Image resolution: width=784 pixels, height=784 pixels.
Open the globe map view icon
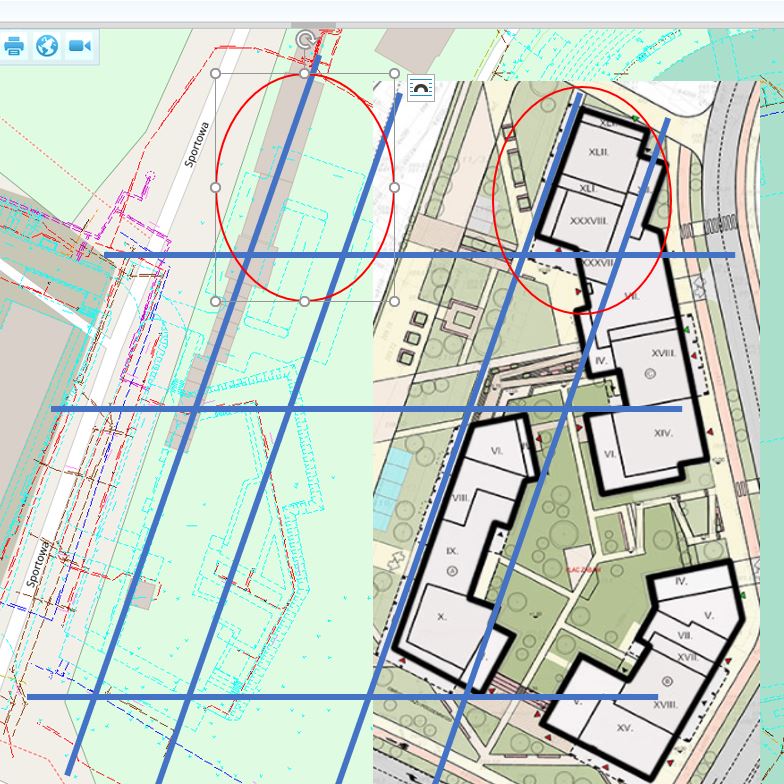point(47,46)
